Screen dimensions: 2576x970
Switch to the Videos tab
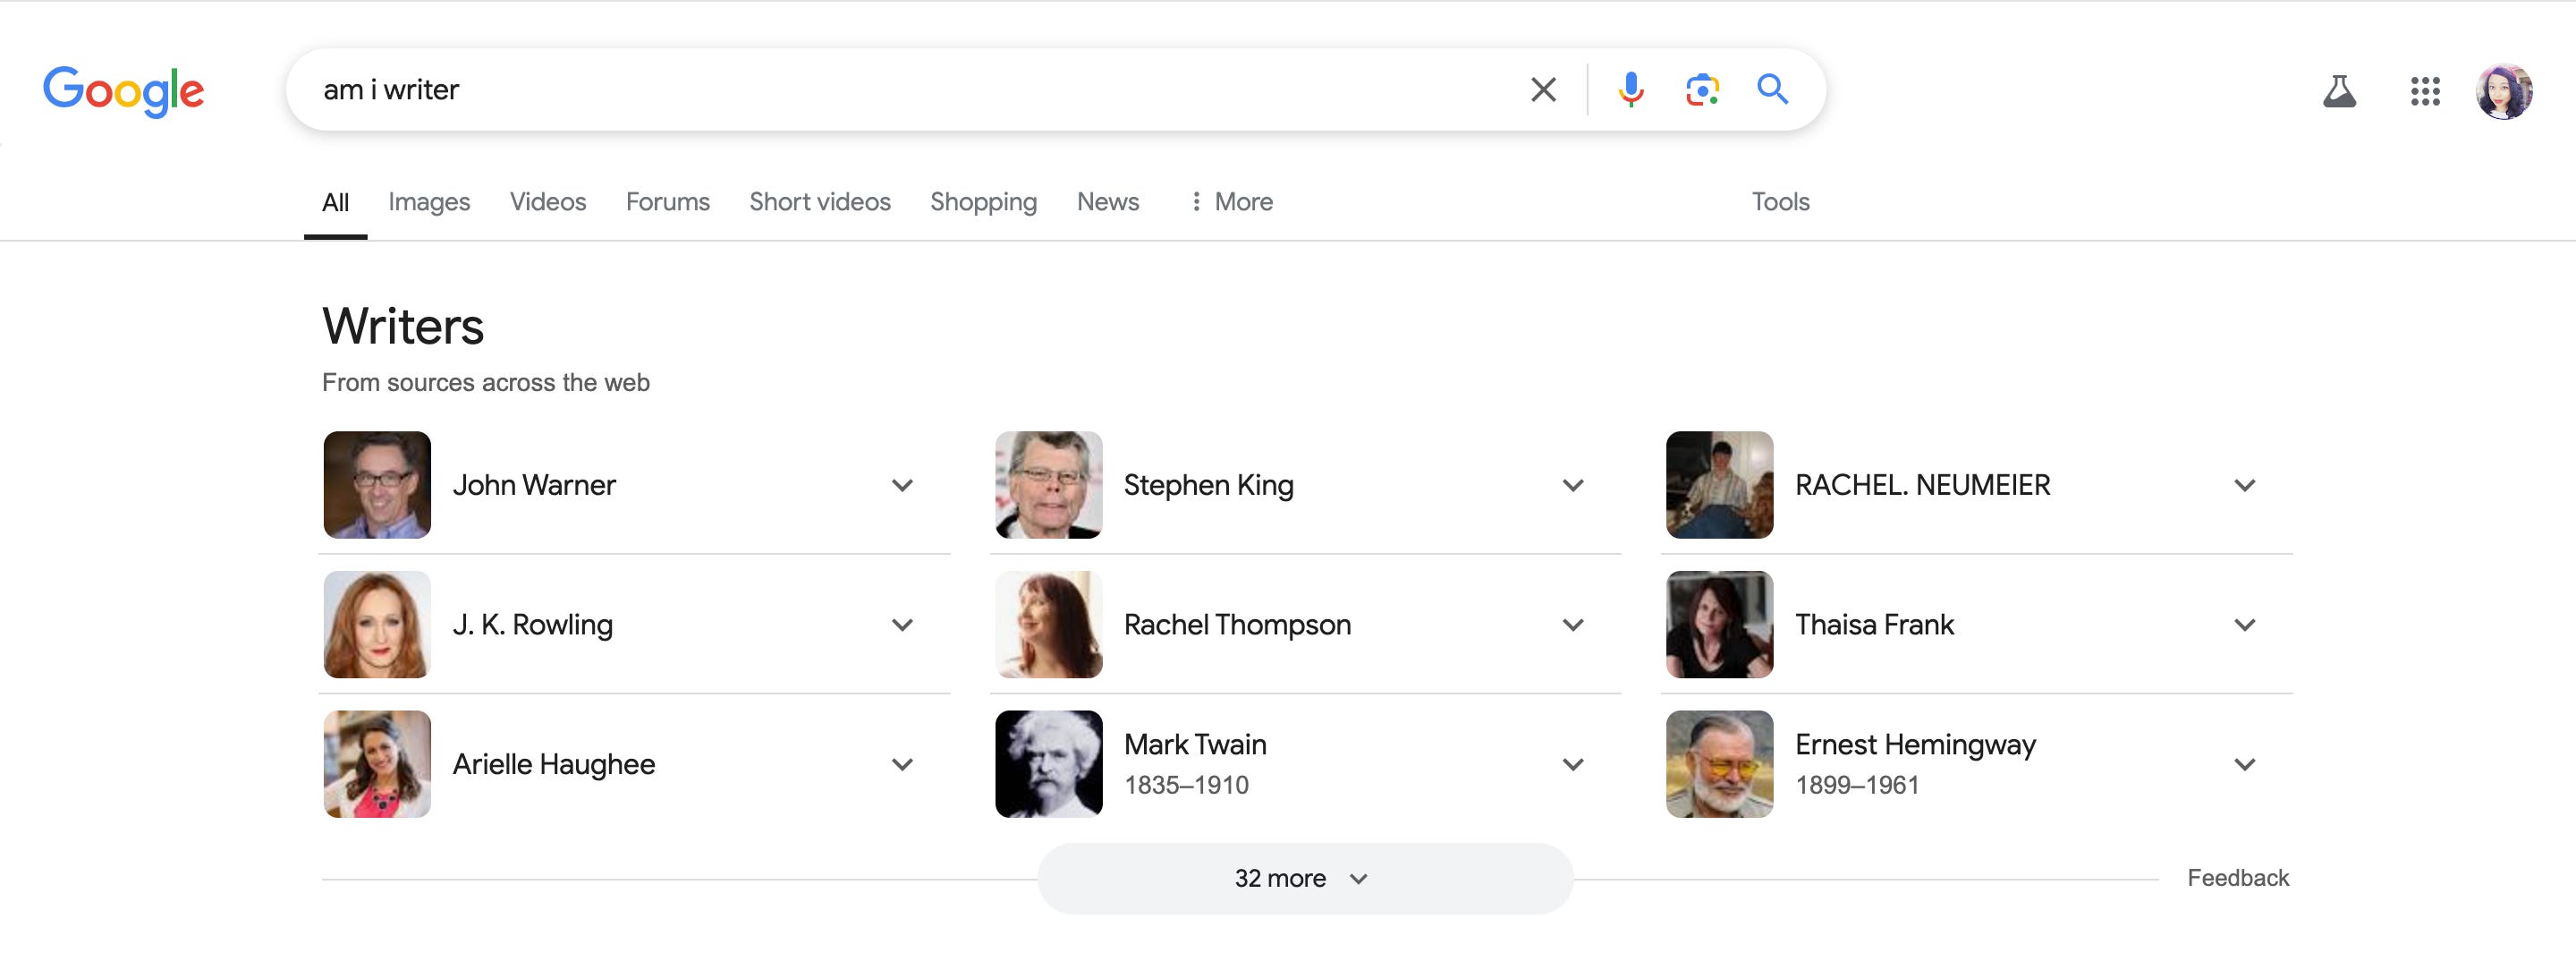pyautogui.click(x=548, y=202)
